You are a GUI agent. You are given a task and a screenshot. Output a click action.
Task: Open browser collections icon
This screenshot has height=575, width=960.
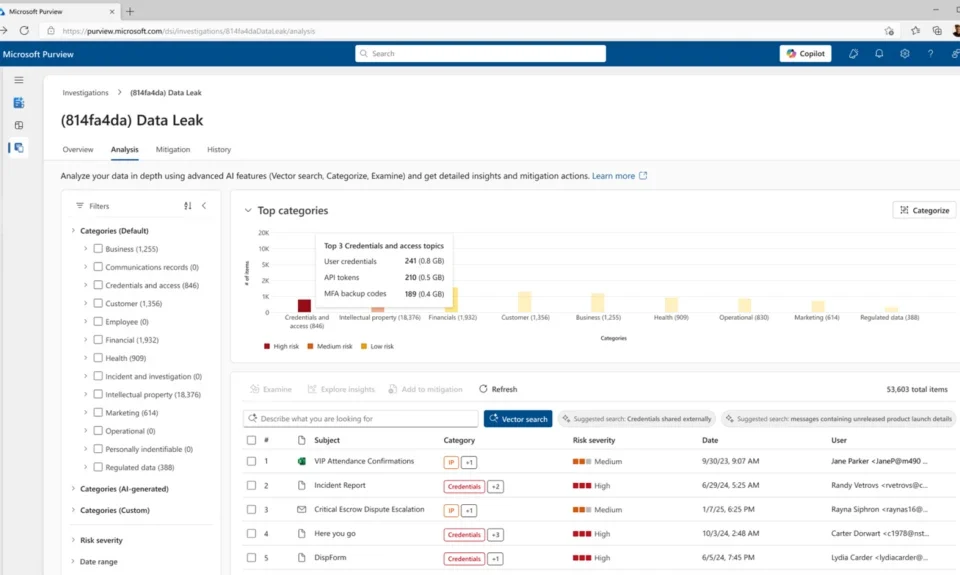[x=937, y=31]
